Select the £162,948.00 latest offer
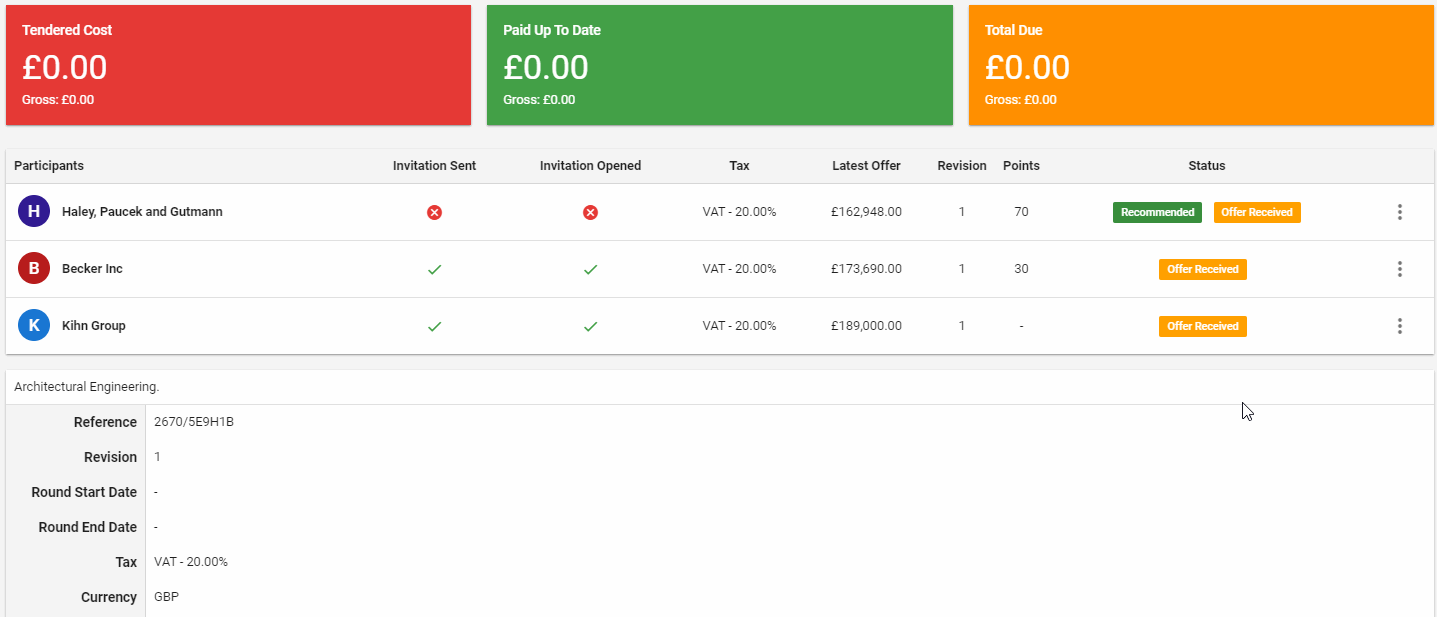The image size is (1437, 617). pyautogui.click(x=866, y=212)
